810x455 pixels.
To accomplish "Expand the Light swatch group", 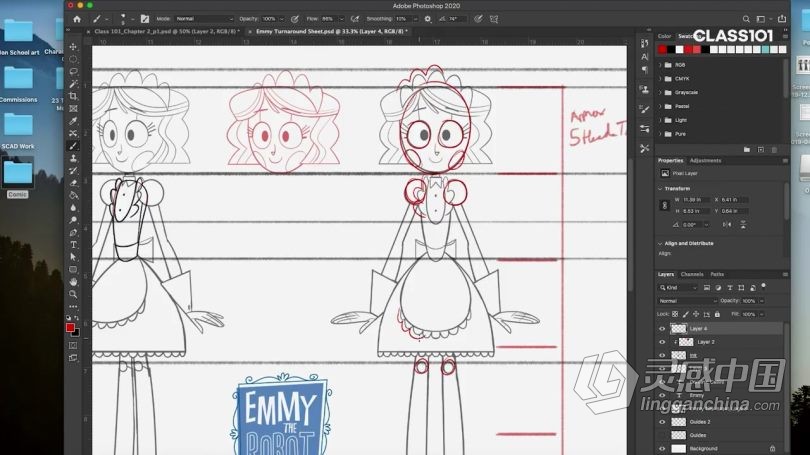I will click(660, 120).
